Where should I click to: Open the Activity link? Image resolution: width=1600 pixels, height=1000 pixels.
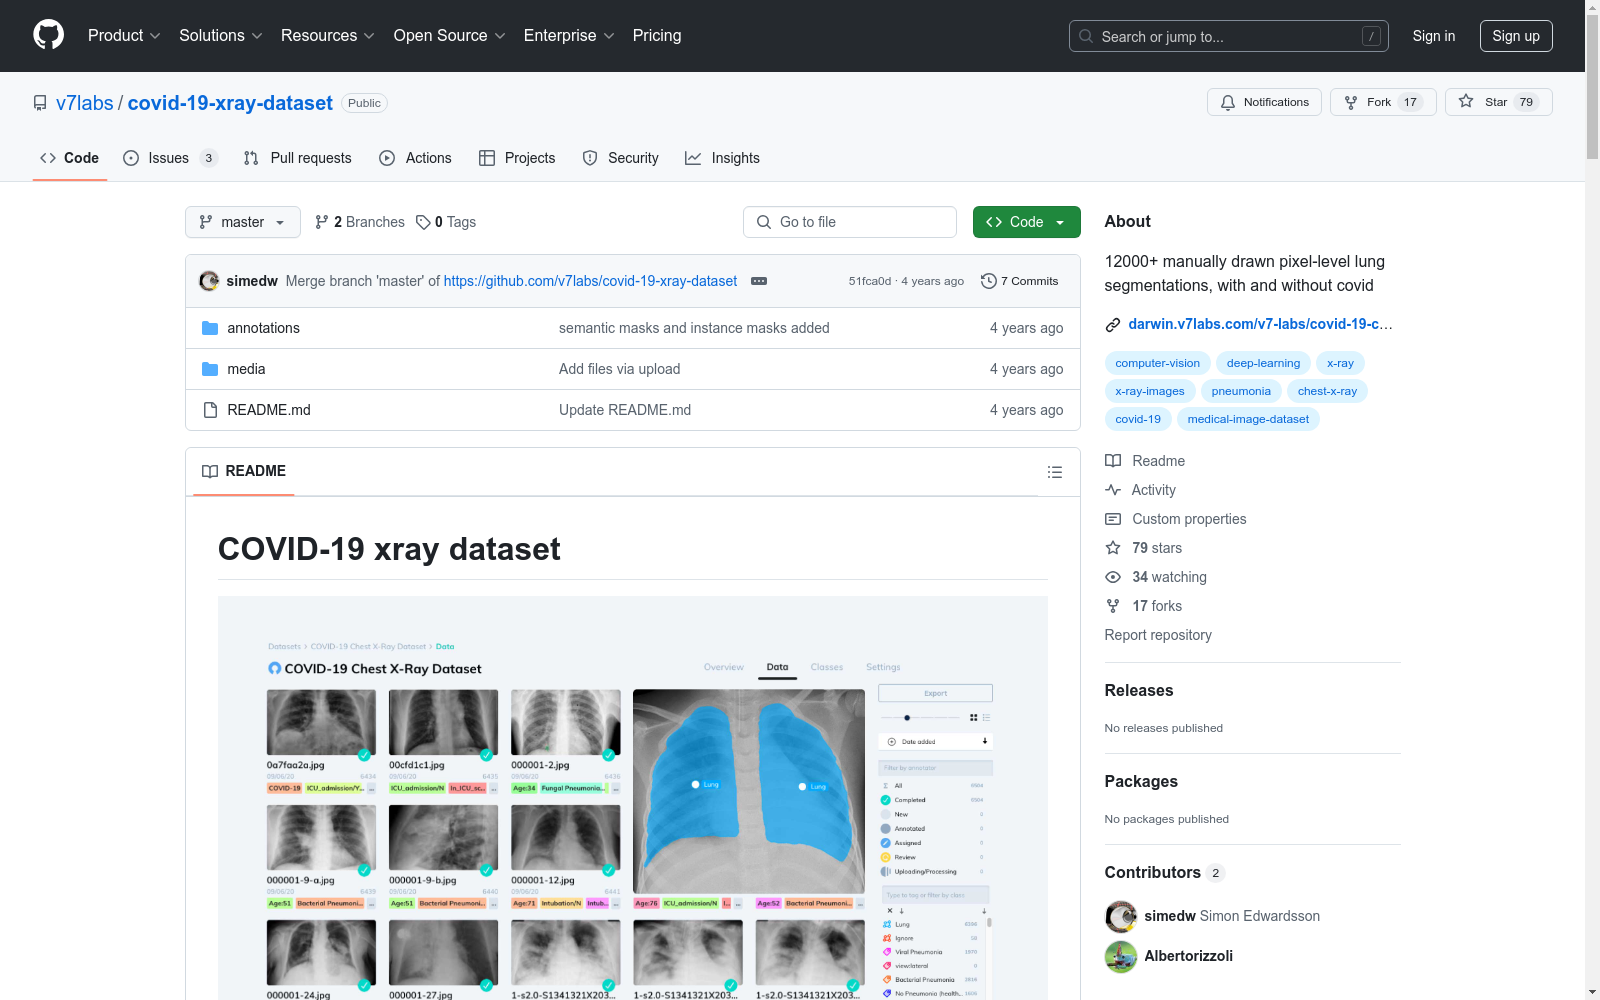(x=1140, y=490)
